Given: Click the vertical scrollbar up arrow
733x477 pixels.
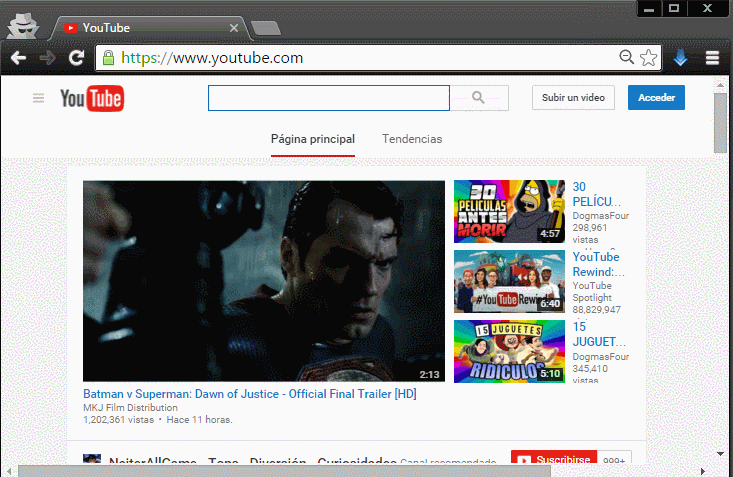Looking at the screenshot, I should [x=720, y=85].
